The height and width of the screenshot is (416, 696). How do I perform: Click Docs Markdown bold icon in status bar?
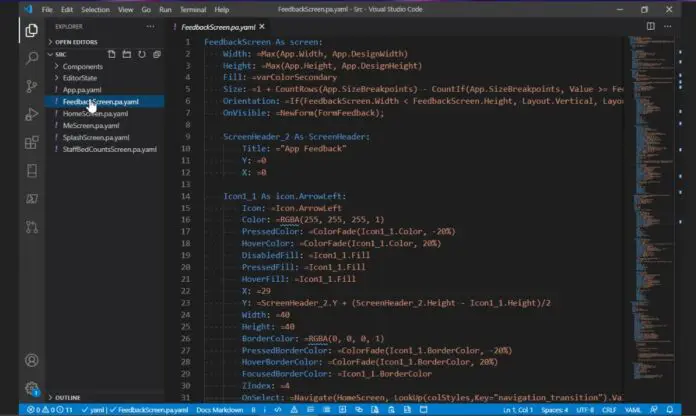(253, 409)
